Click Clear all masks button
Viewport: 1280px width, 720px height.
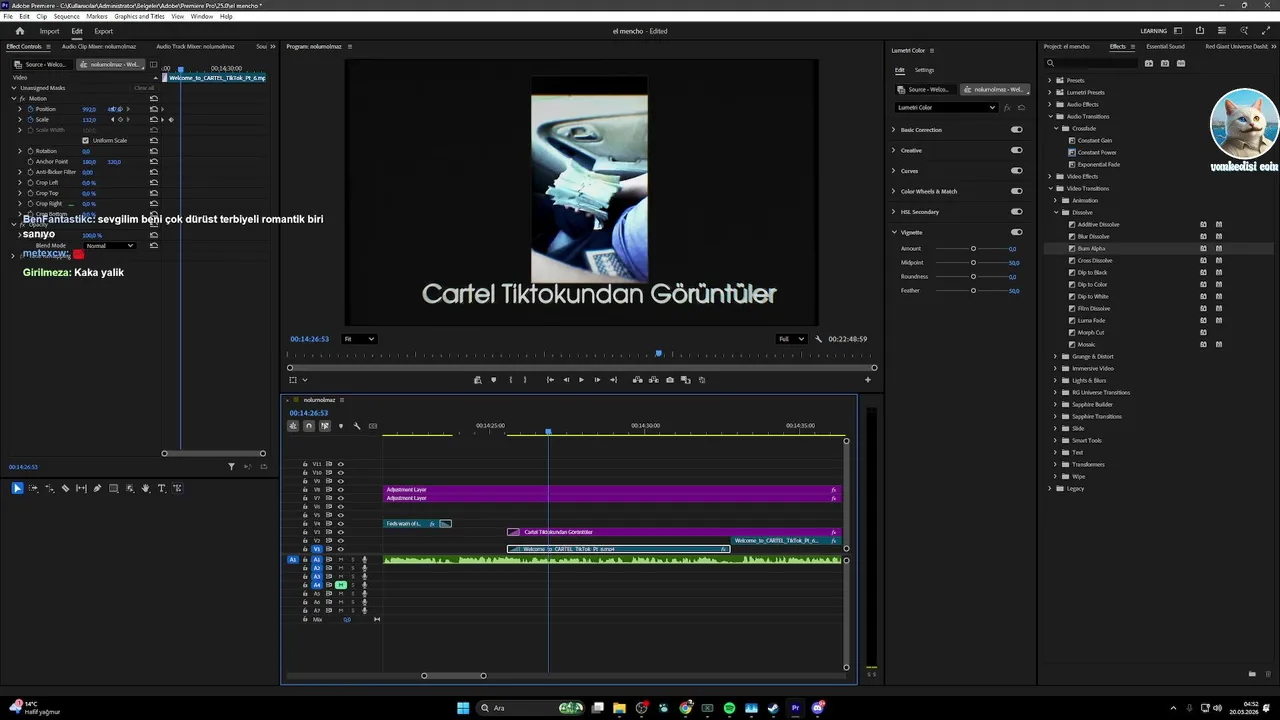point(145,88)
